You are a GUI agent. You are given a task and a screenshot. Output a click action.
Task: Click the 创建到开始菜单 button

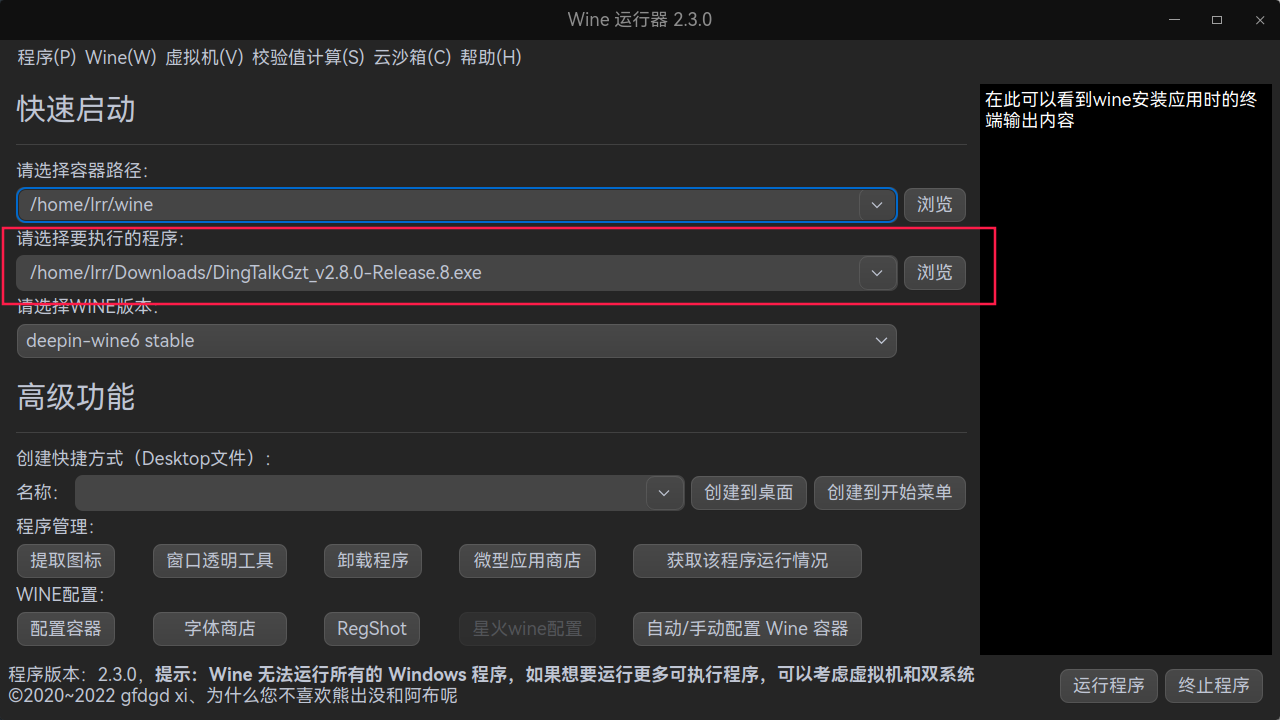point(890,493)
